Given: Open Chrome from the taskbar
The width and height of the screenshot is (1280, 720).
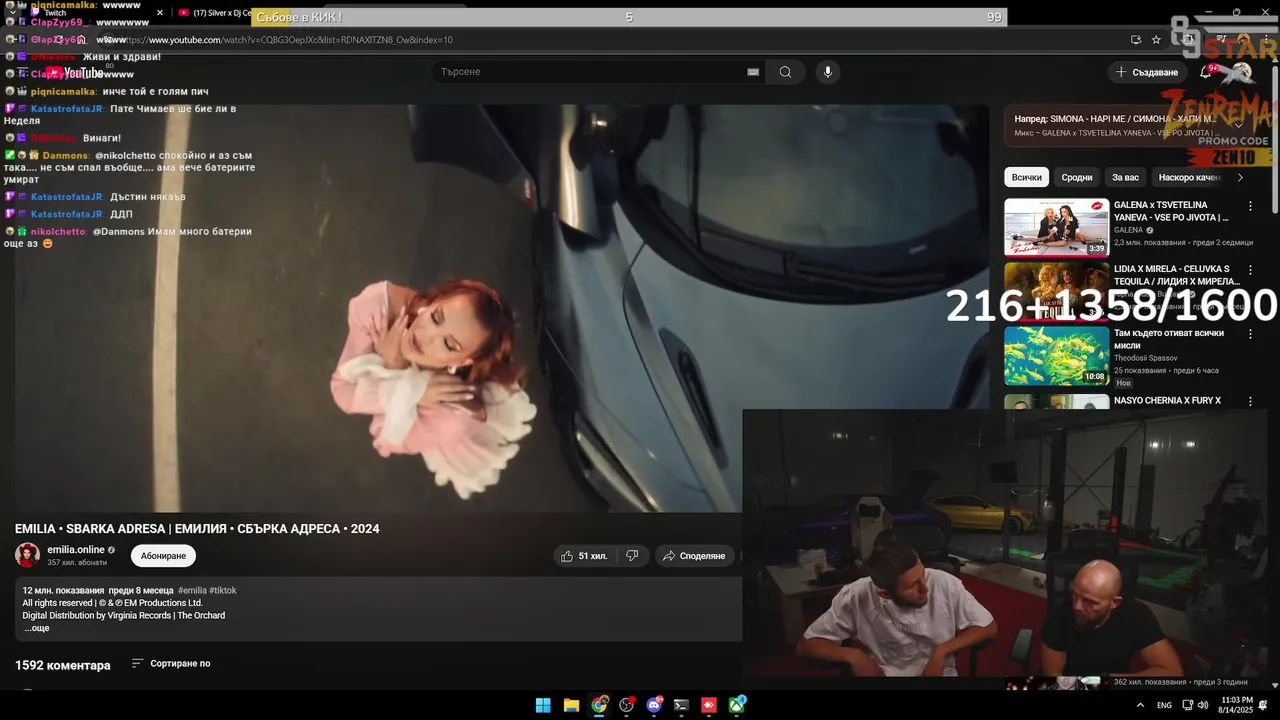Looking at the screenshot, I should tap(599, 705).
